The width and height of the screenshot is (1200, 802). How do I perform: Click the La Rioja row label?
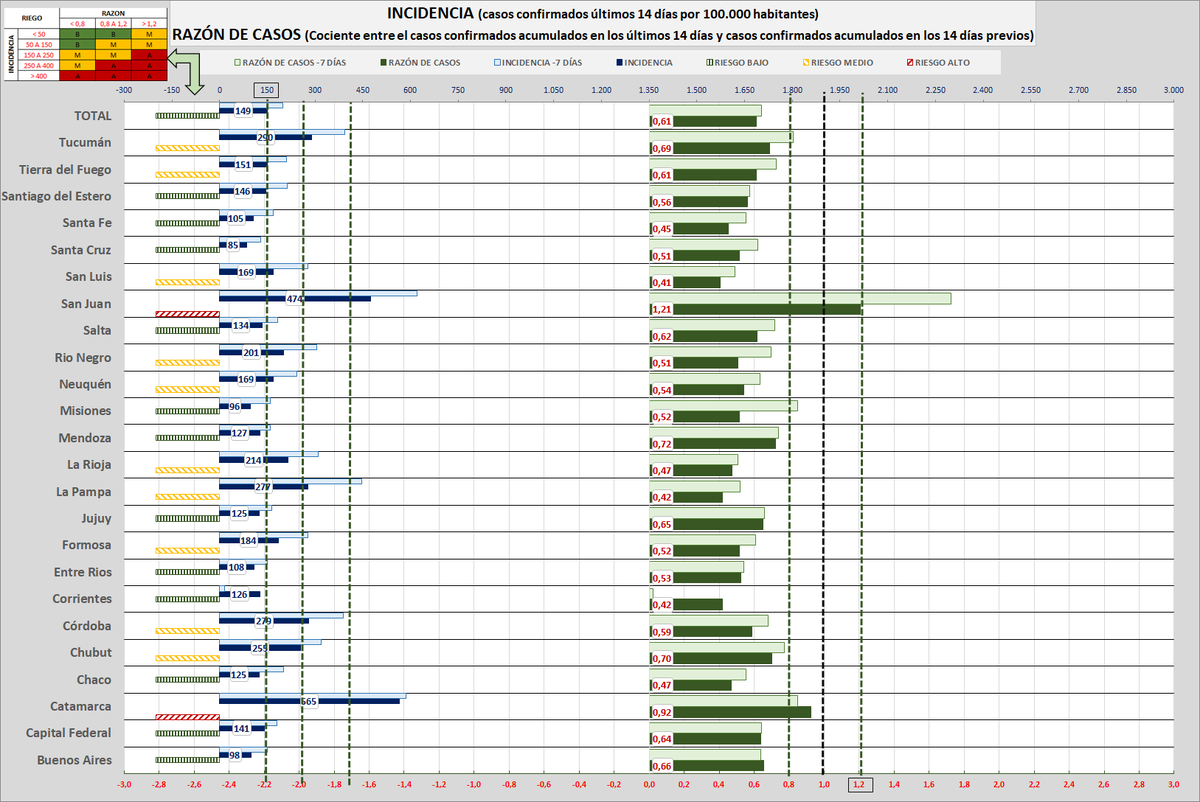89,465
